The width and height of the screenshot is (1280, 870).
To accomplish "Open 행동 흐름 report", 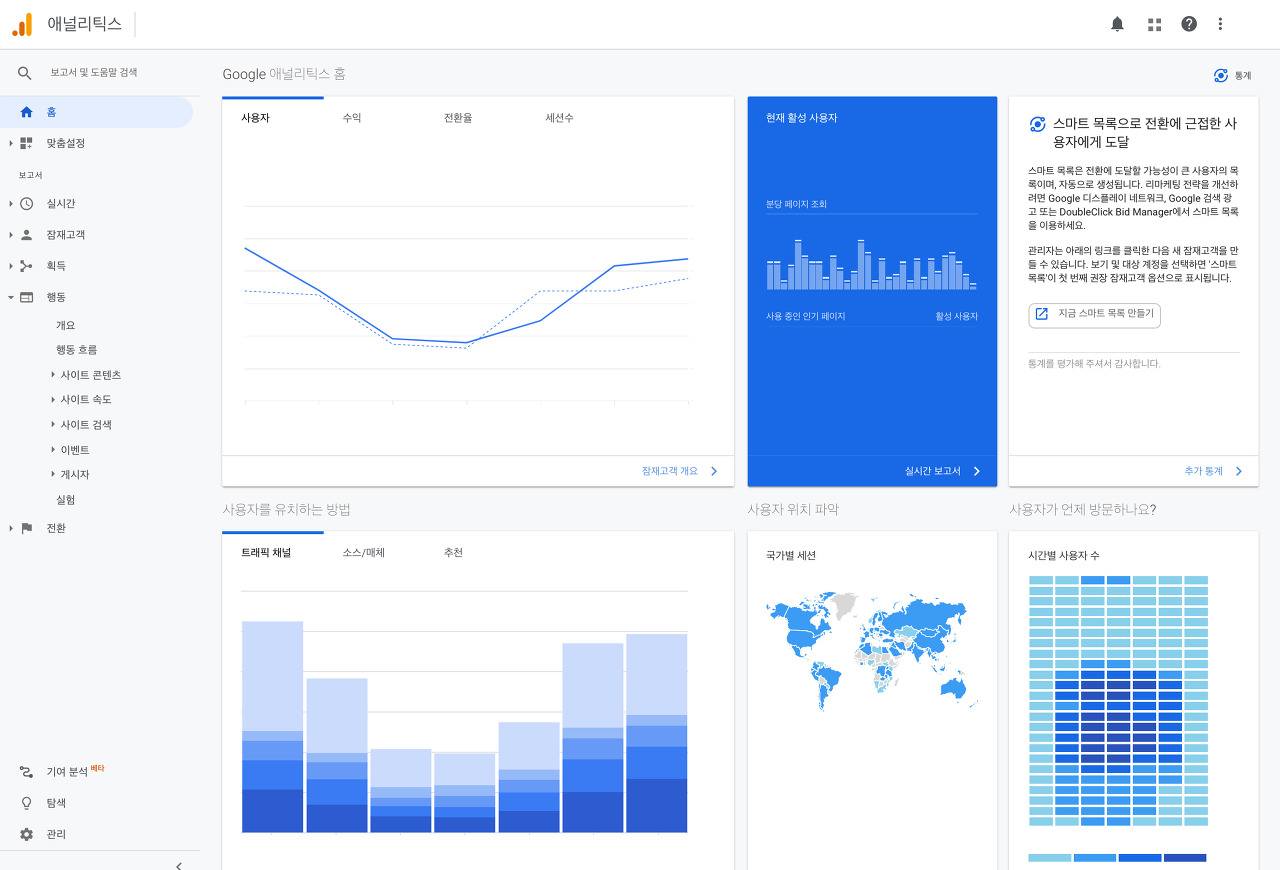I will (x=76, y=350).
